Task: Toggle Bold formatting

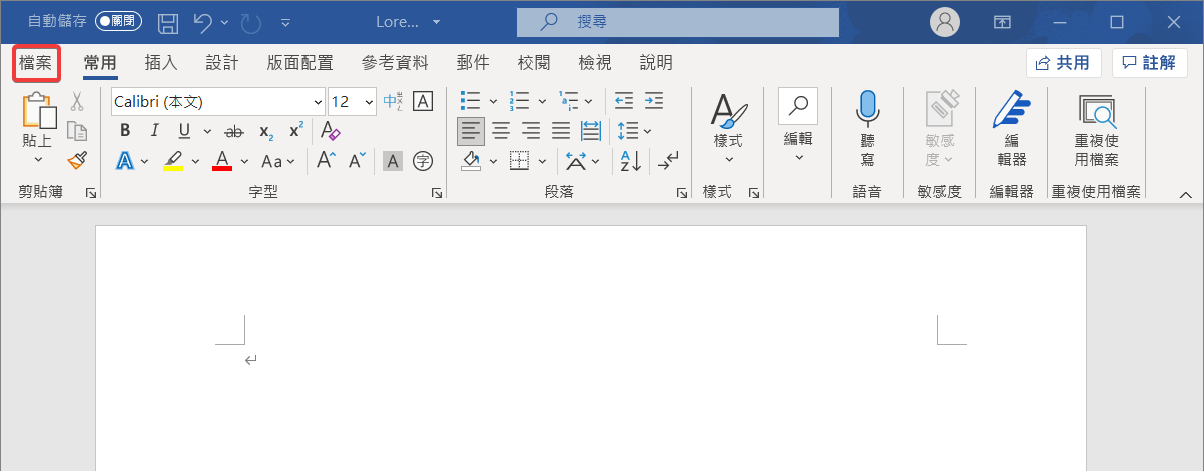Action: (125, 131)
